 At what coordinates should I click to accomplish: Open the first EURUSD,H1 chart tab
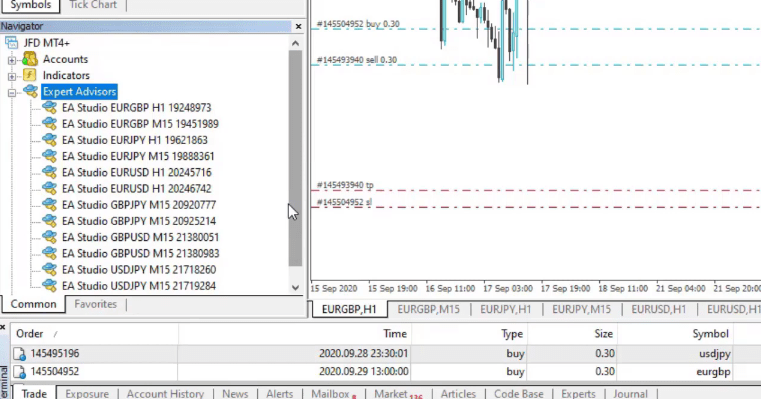click(x=659, y=309)
